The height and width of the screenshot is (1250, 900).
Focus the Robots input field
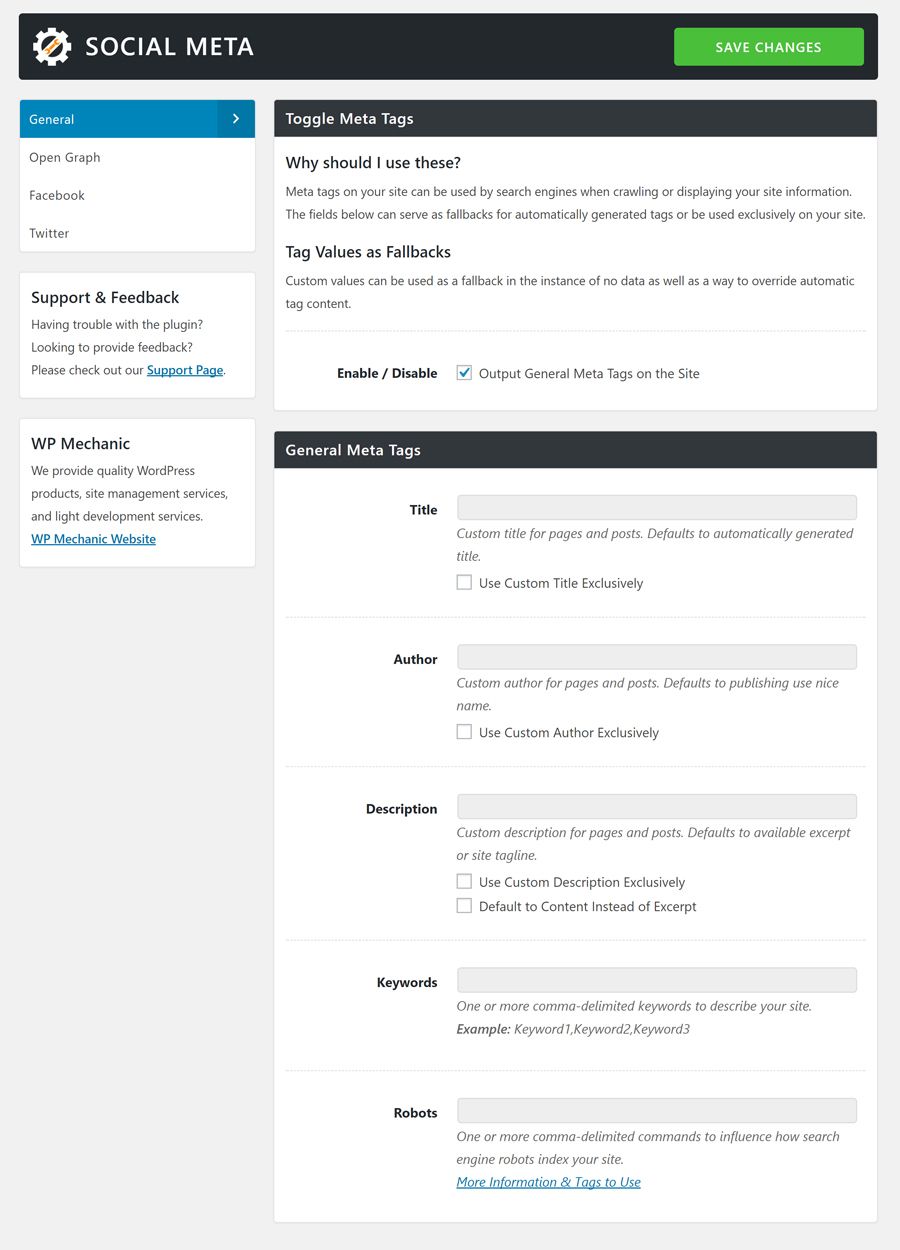656,1111
